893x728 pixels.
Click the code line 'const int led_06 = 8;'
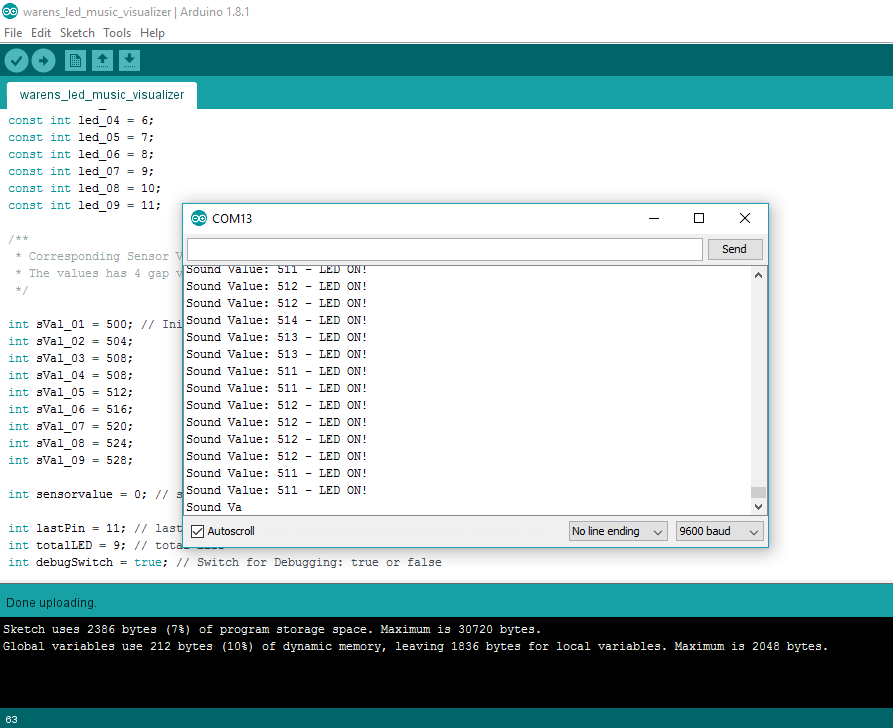point(81,154)
